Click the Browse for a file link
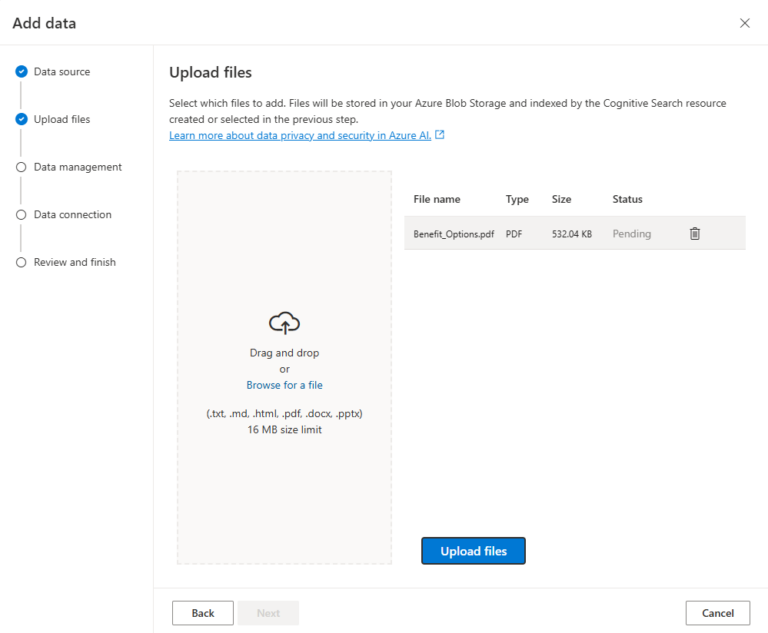Screen dimensions: 768x633 (284, 385)
